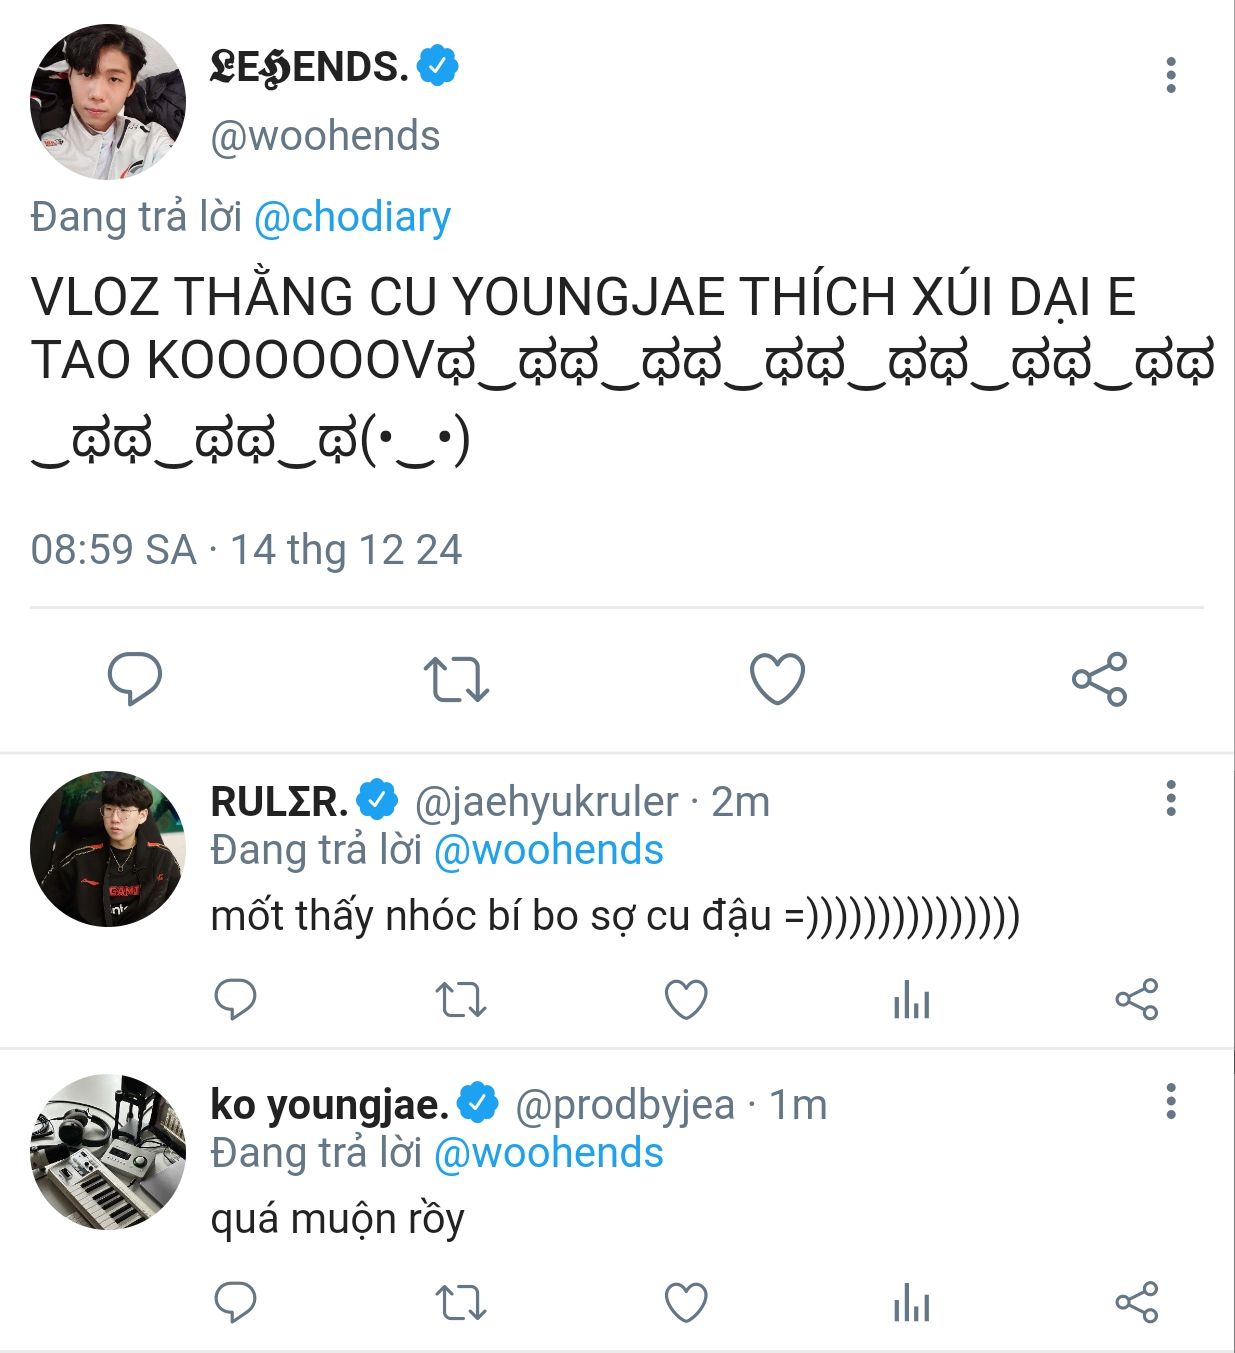Share the ko youngjae reply

[1137, 1302]
